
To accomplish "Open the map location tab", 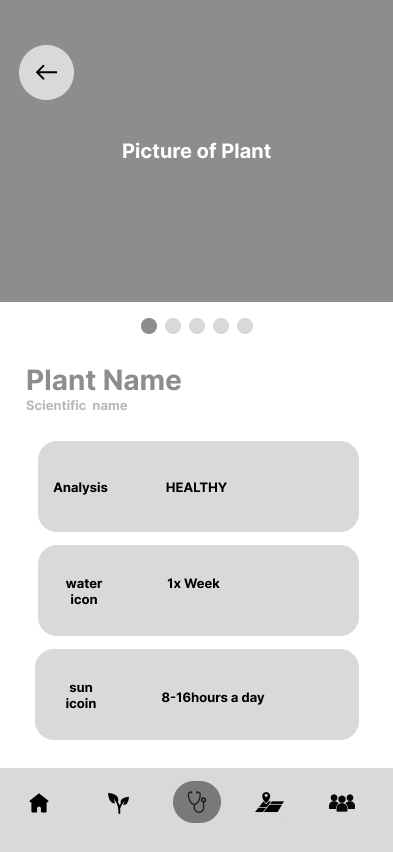I will (x=270, y=803).
